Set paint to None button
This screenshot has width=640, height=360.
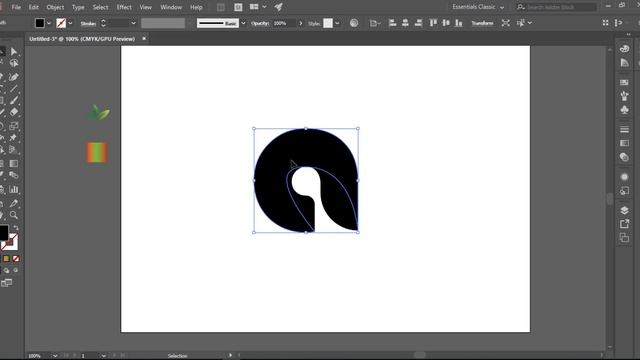pos(16,259)
